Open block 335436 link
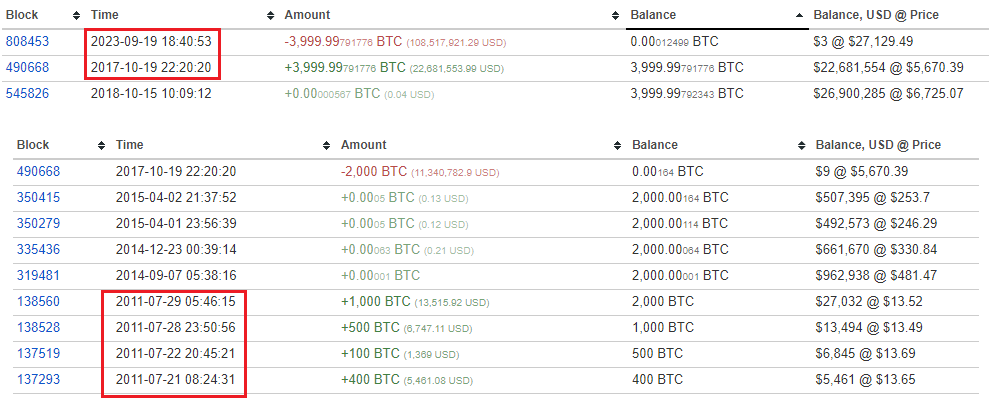The height and width of the screenshot is (400, 999). point(38,248)
